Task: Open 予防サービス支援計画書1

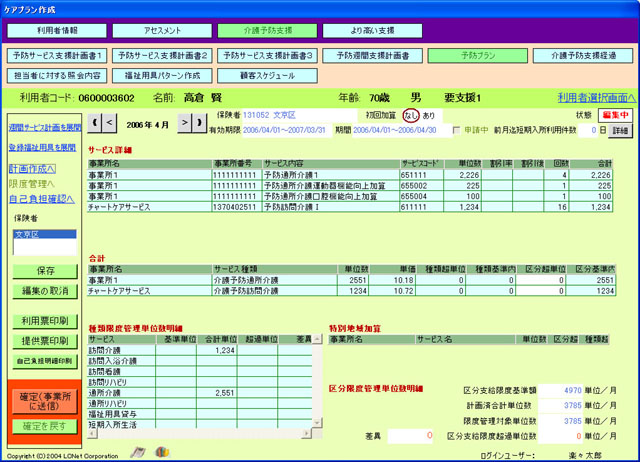Action: [x=57, y=56]
